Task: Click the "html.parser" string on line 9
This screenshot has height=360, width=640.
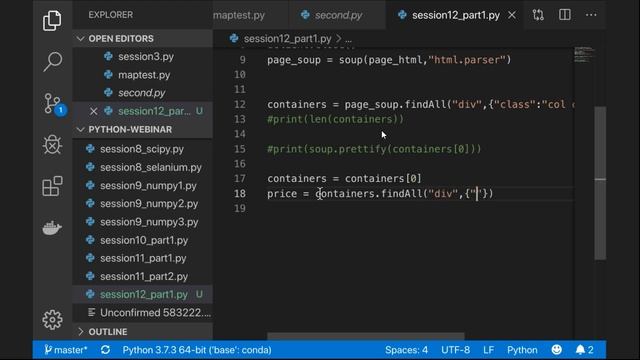Action: click(467, 60)
